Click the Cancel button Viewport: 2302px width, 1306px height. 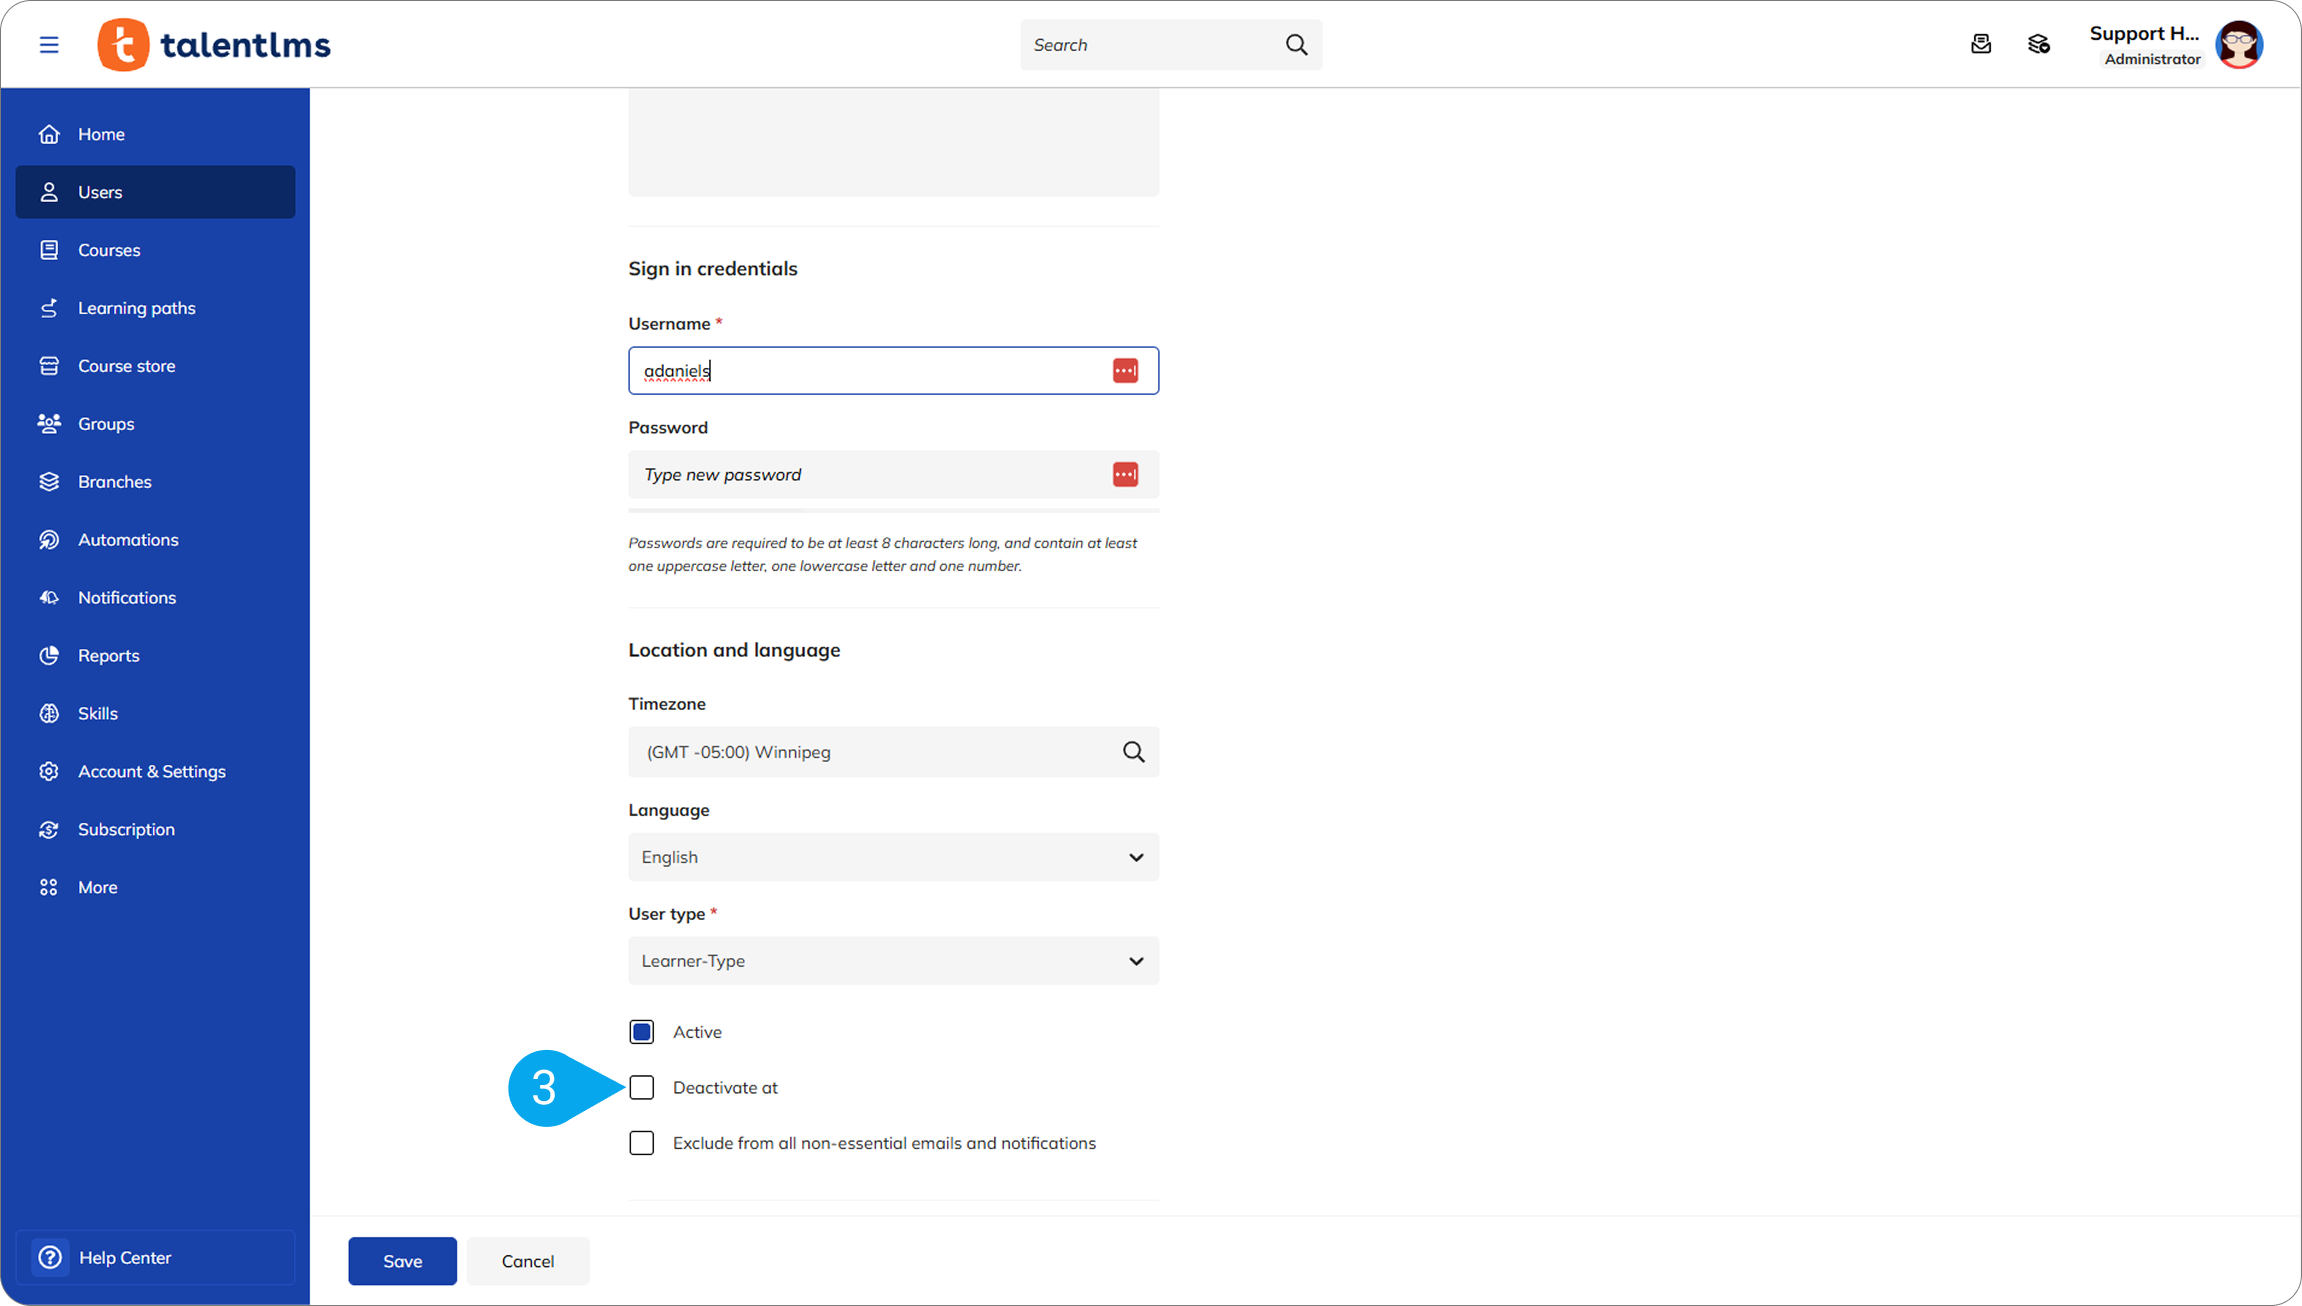527,1261
